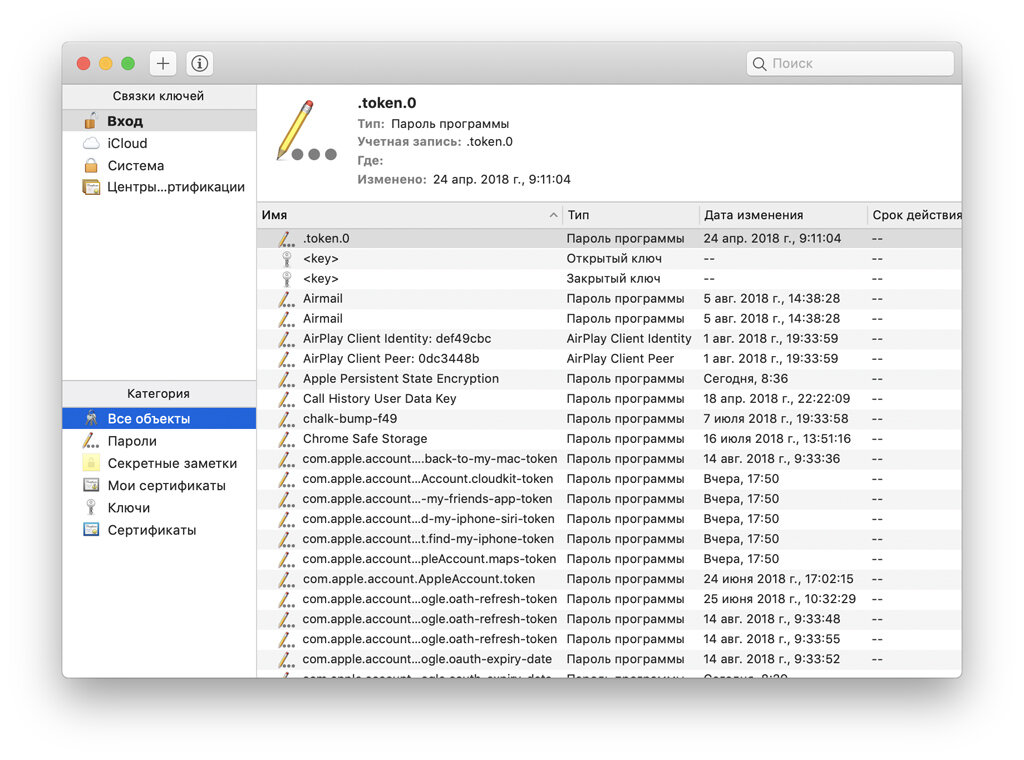Select the d-my-iphone-siri-token entry
Image resolution: width=1024 pixels, height=760 pixels.
609,519
